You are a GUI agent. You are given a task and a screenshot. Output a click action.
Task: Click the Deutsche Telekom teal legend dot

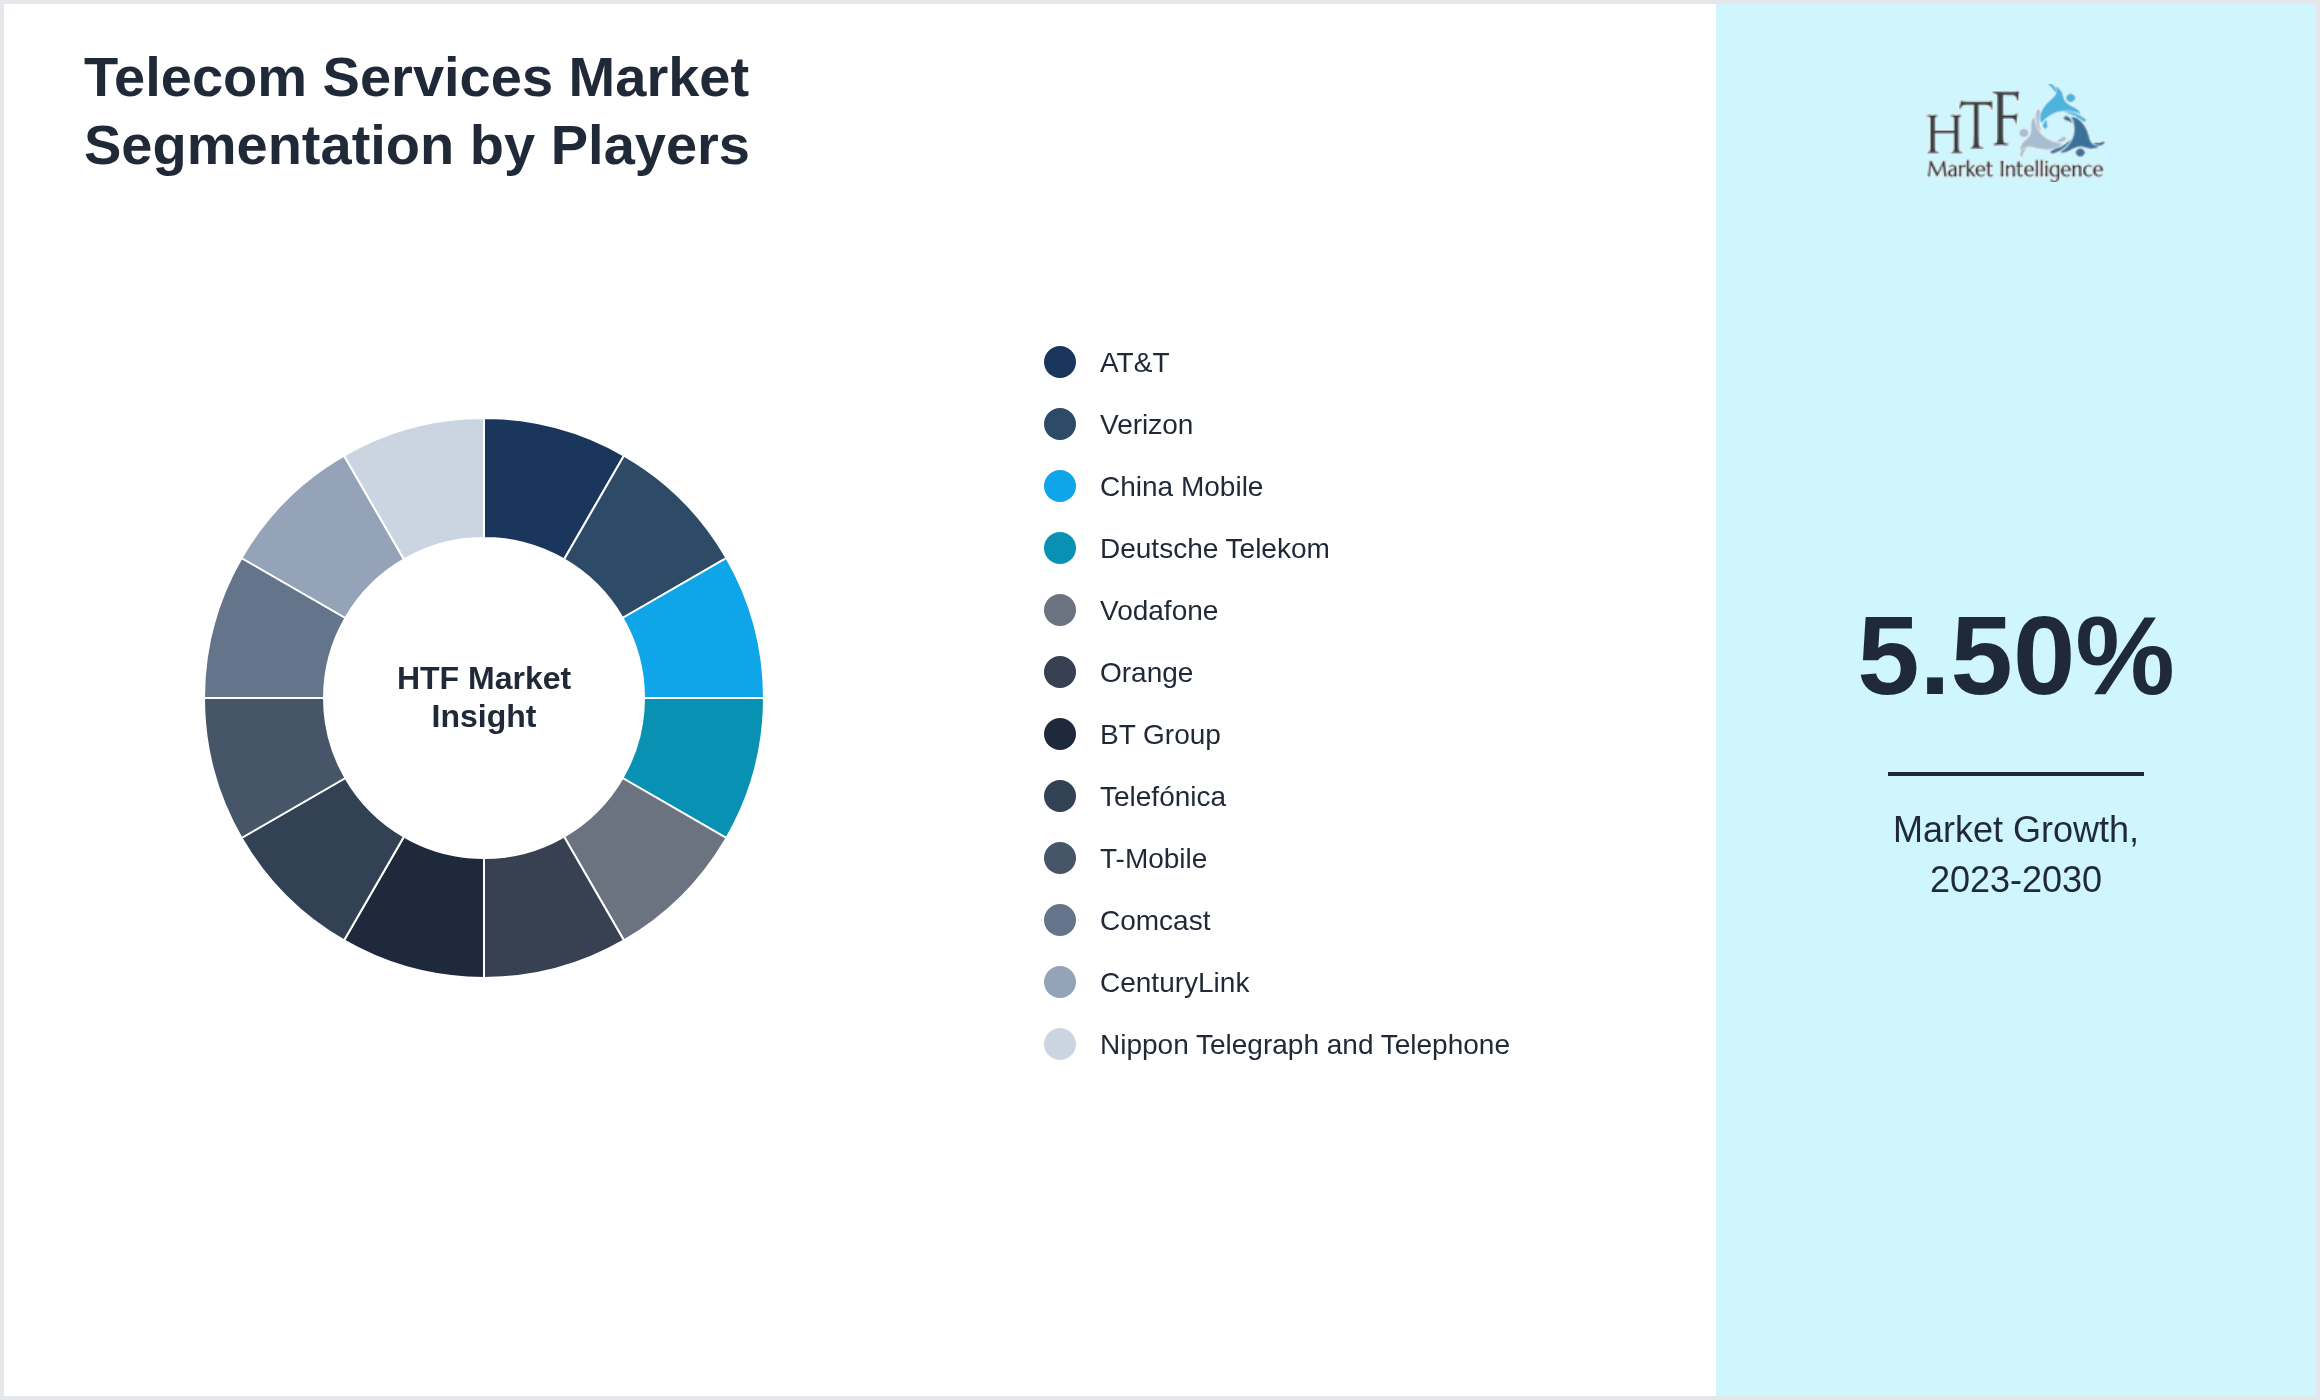click(x=1058, y=548)
